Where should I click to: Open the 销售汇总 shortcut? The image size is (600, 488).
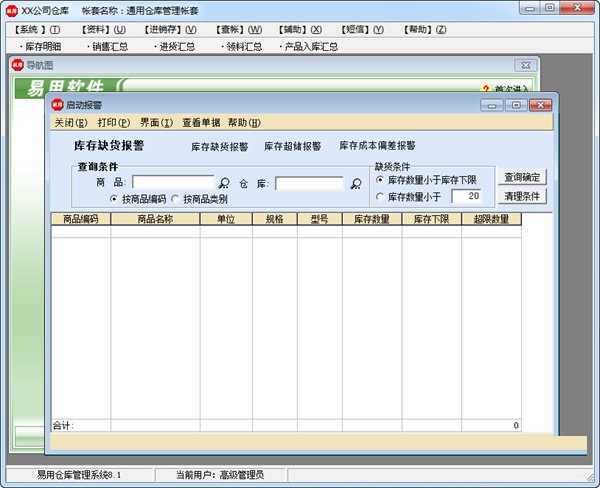pos(108,47)
